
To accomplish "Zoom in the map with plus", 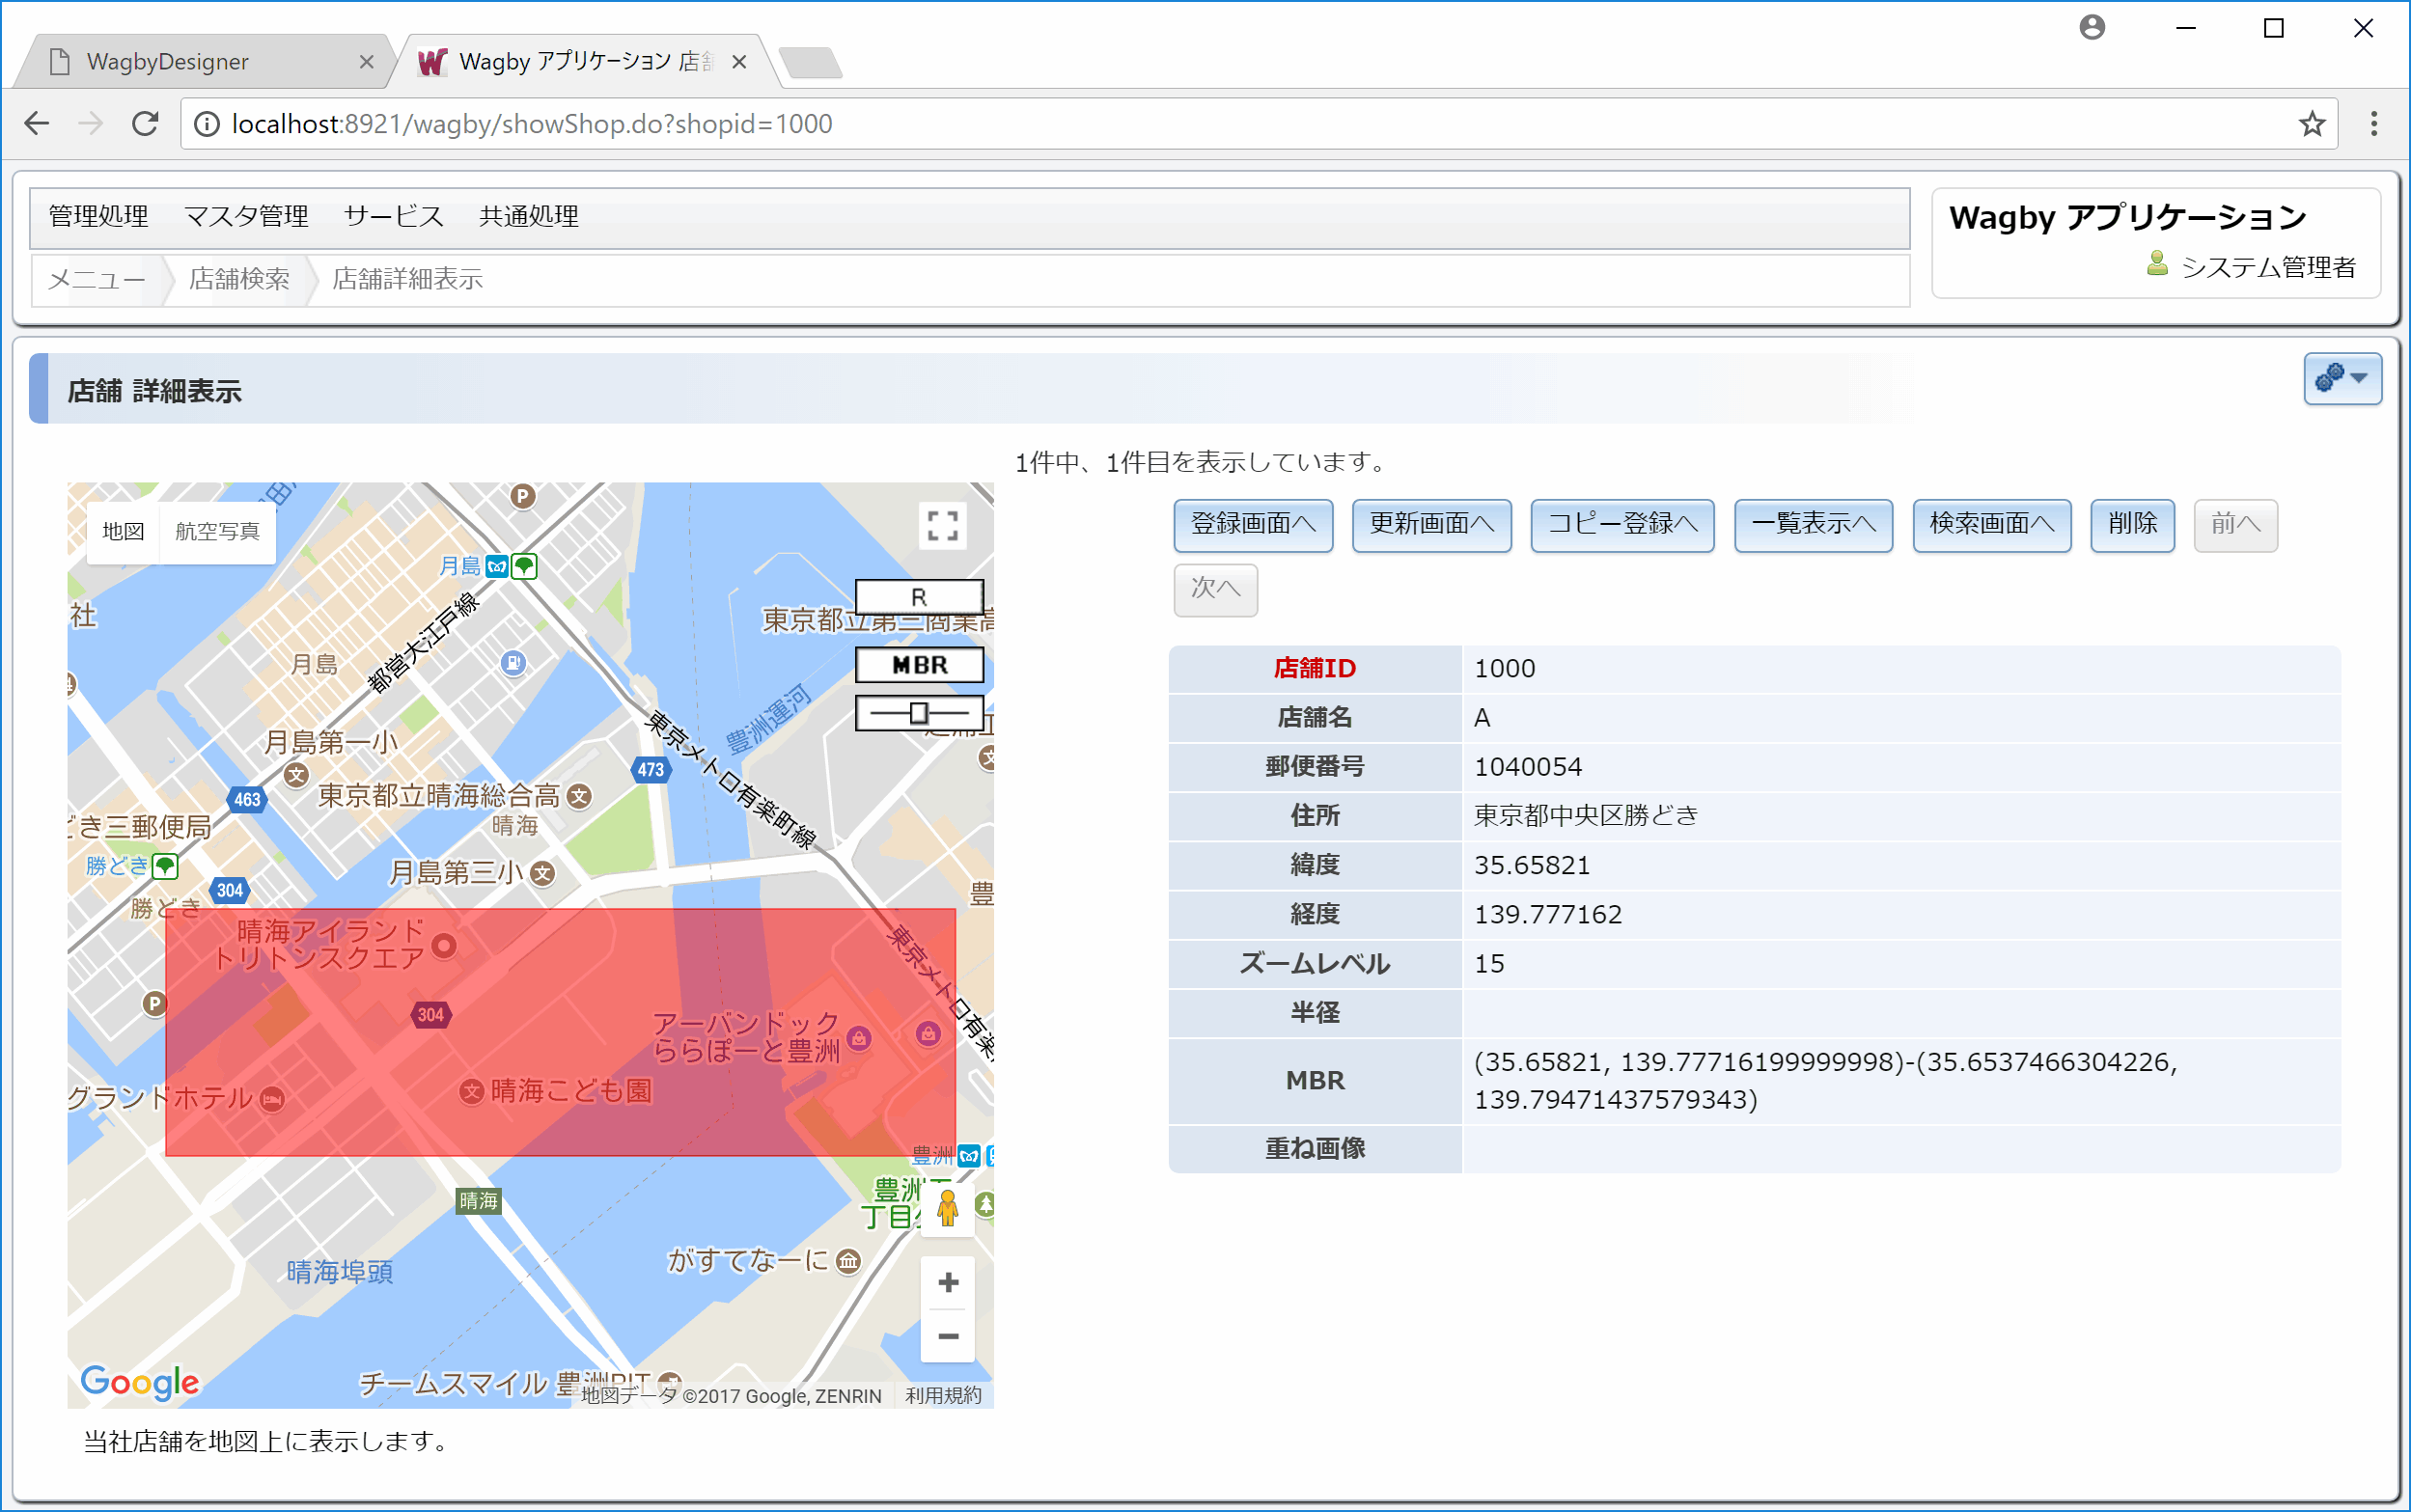I will (947, 1283).
